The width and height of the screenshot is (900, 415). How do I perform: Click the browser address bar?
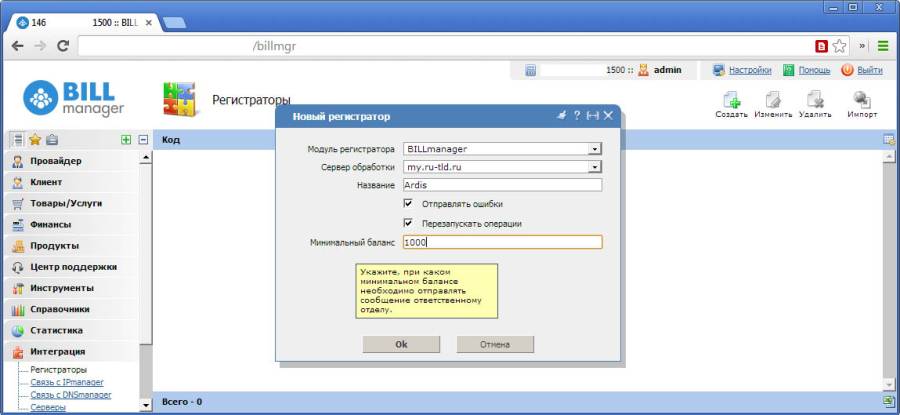tap(445, 46)
